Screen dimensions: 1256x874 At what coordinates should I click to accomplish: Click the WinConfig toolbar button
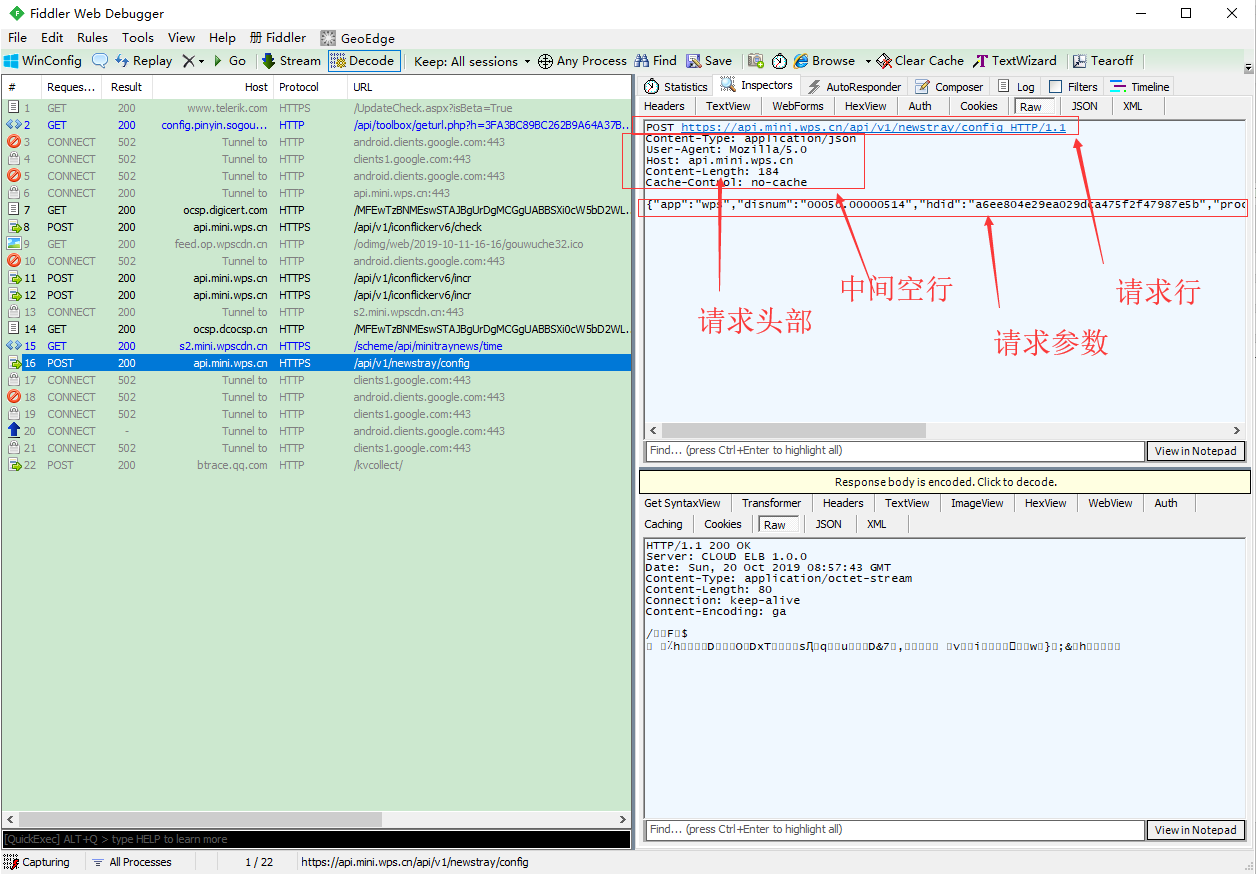43,61
